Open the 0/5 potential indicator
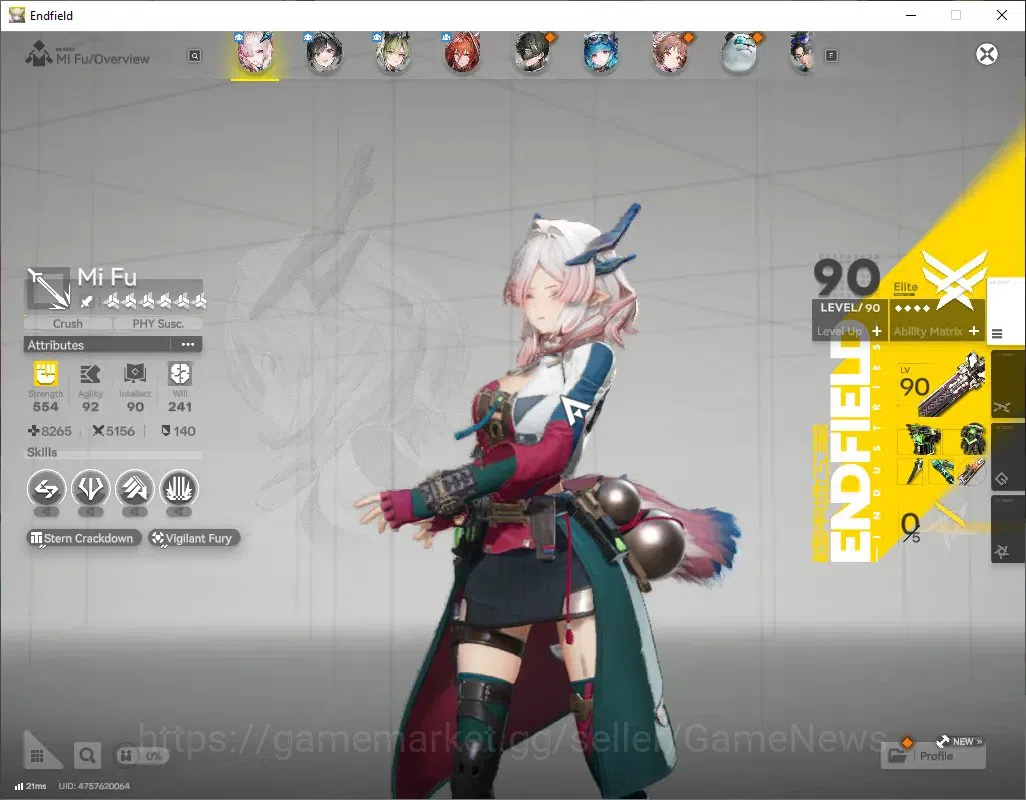Viewport: 1026px width, 800px height. (x=910, y=527)
